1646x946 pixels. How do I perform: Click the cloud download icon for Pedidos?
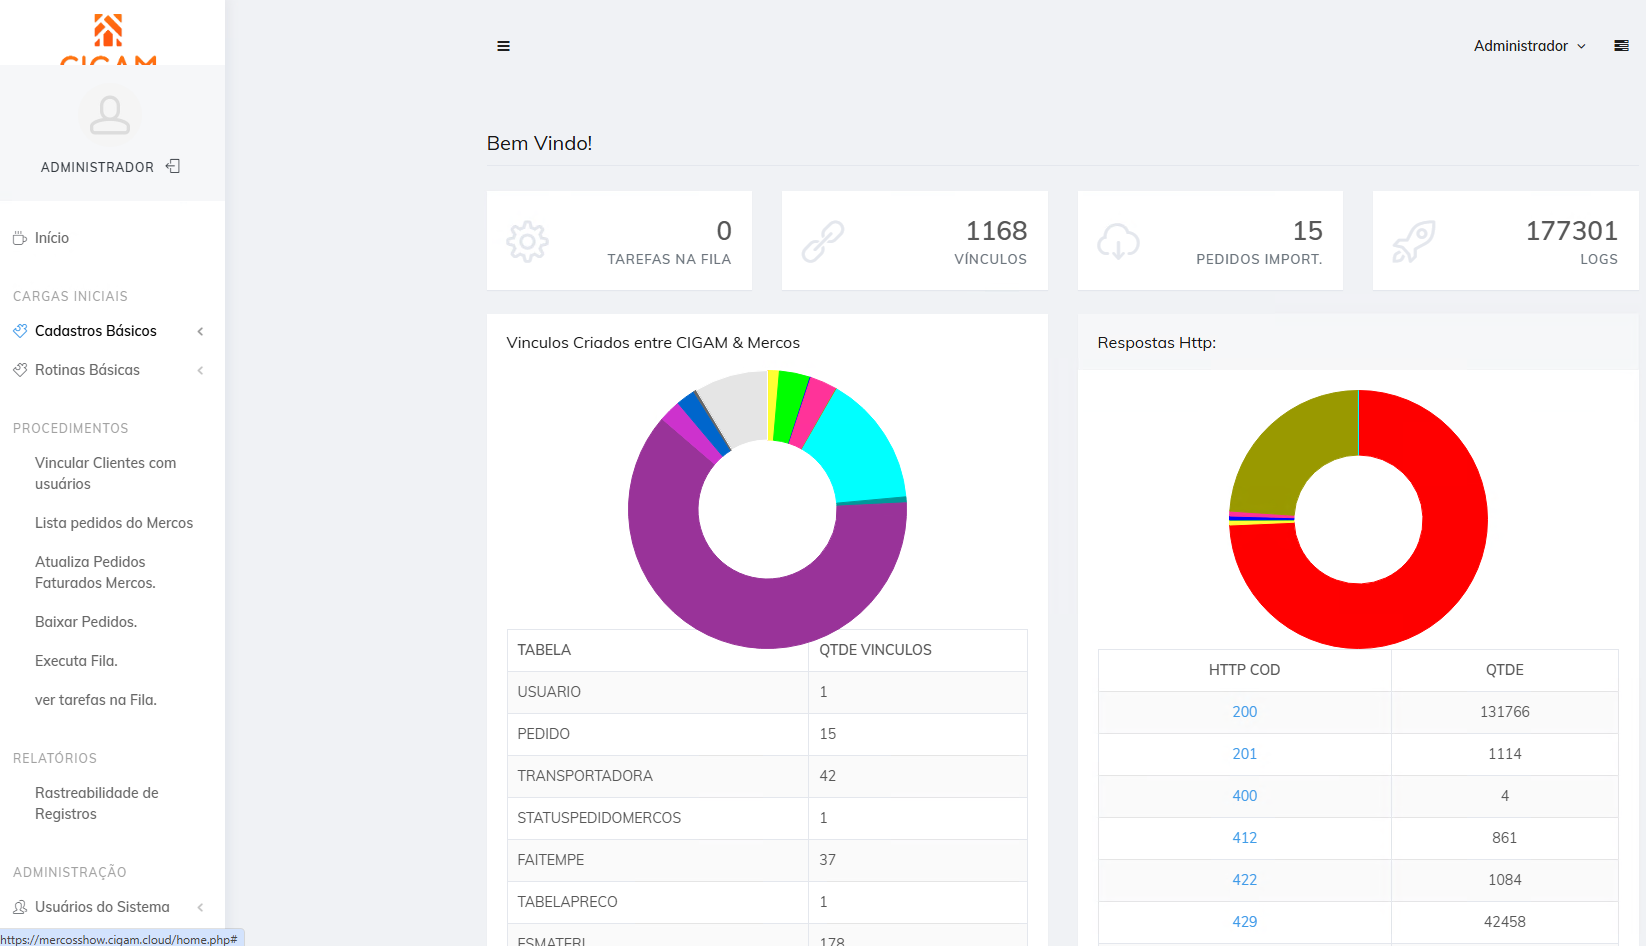click(x=1118, y=242)
